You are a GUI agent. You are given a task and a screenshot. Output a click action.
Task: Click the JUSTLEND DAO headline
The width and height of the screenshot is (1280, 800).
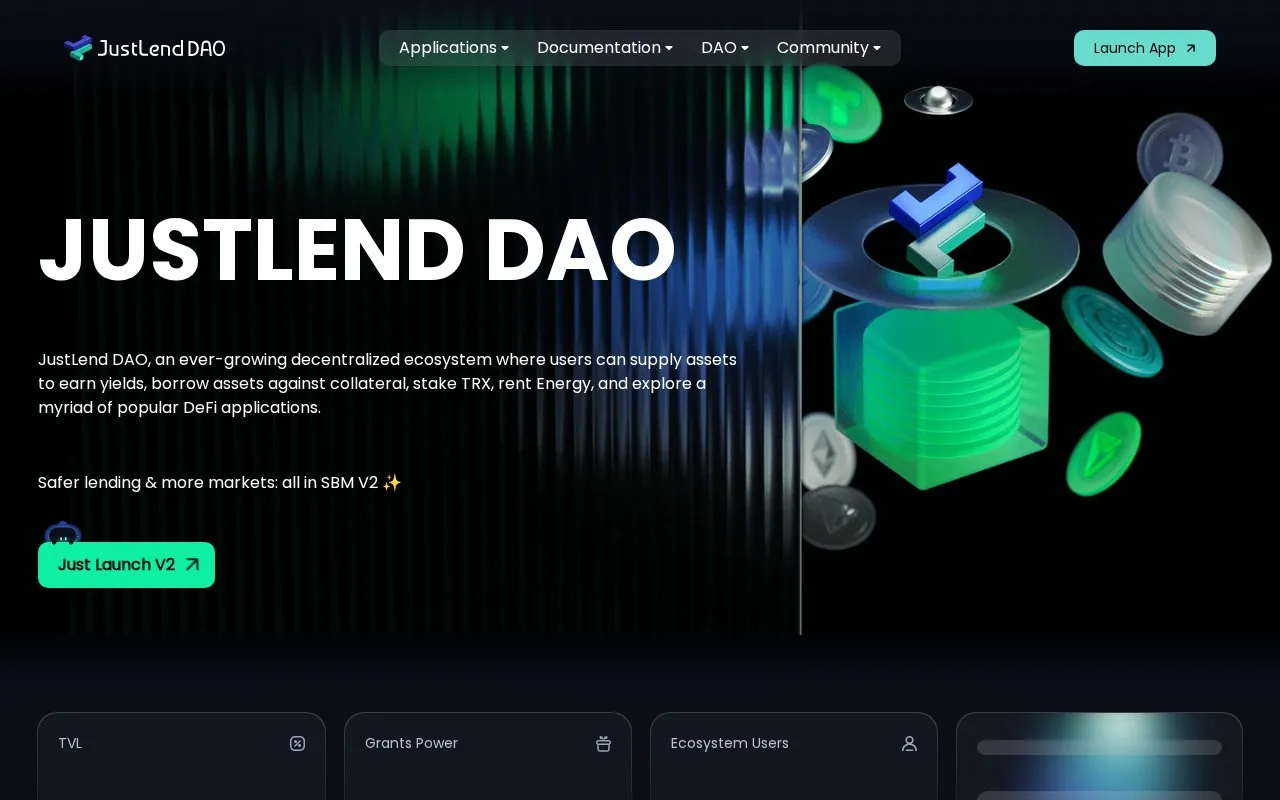coord(357,249)
